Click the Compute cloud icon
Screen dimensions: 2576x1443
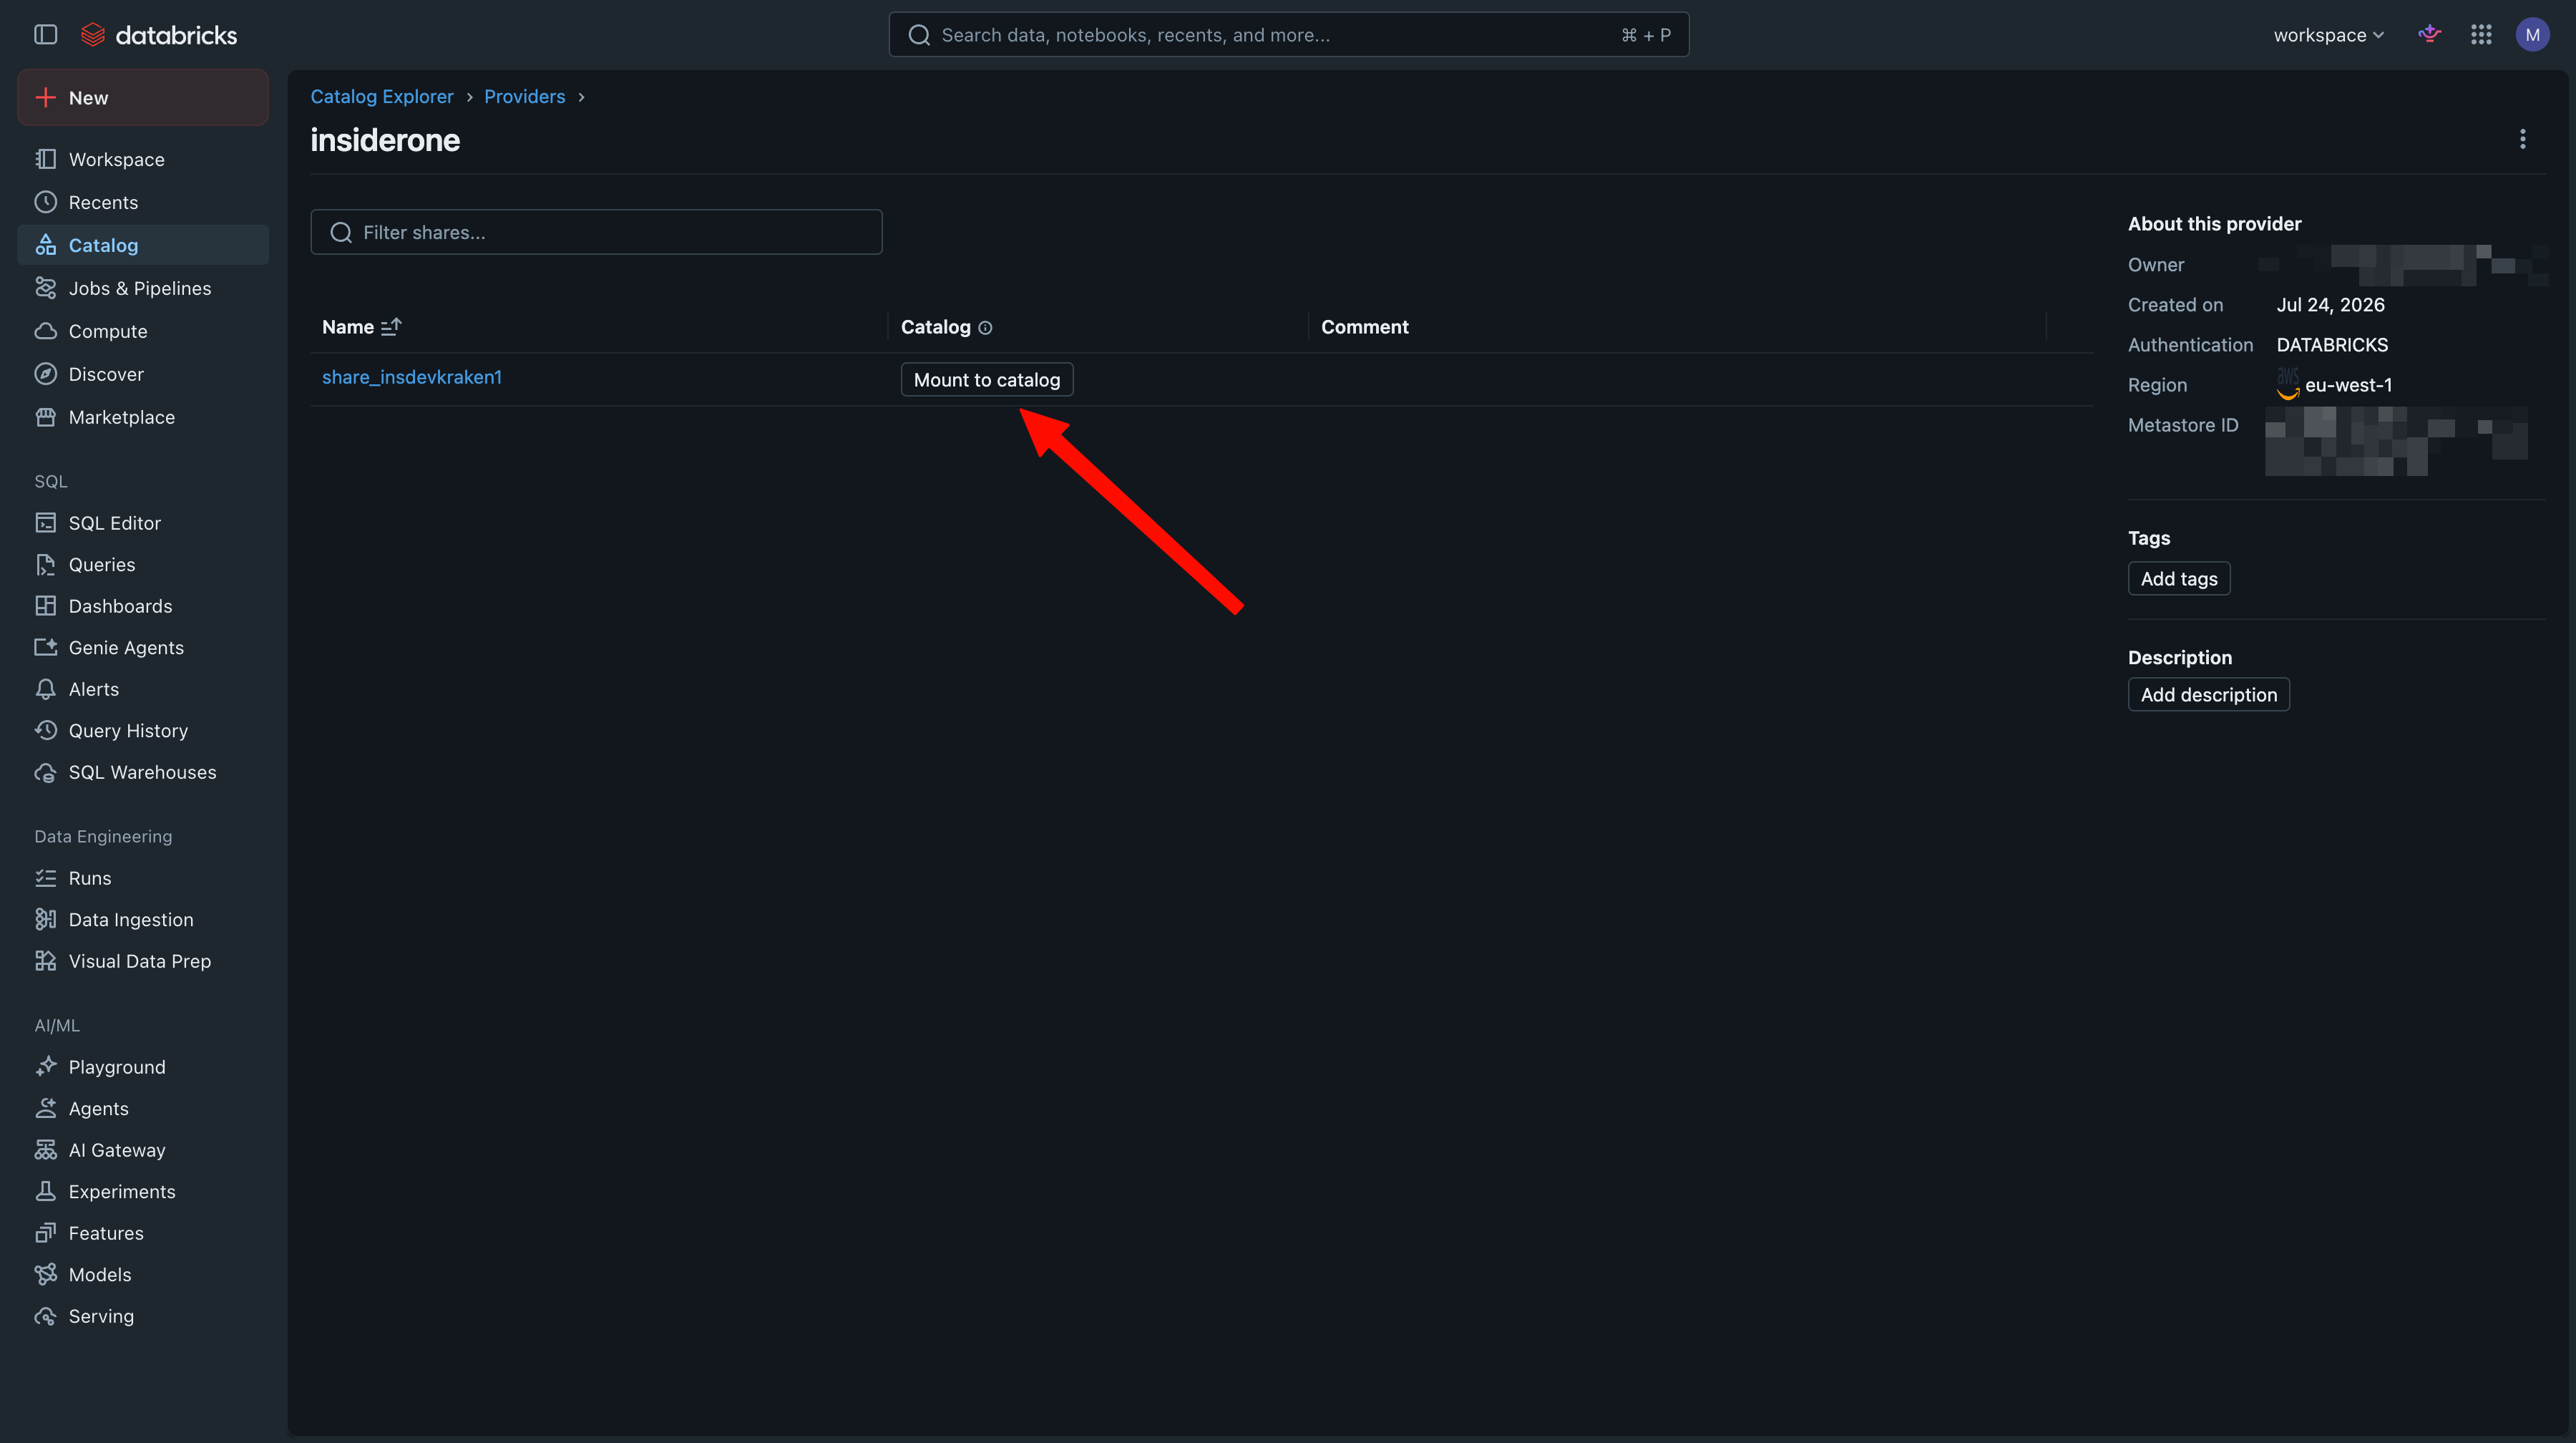[46, 331]
